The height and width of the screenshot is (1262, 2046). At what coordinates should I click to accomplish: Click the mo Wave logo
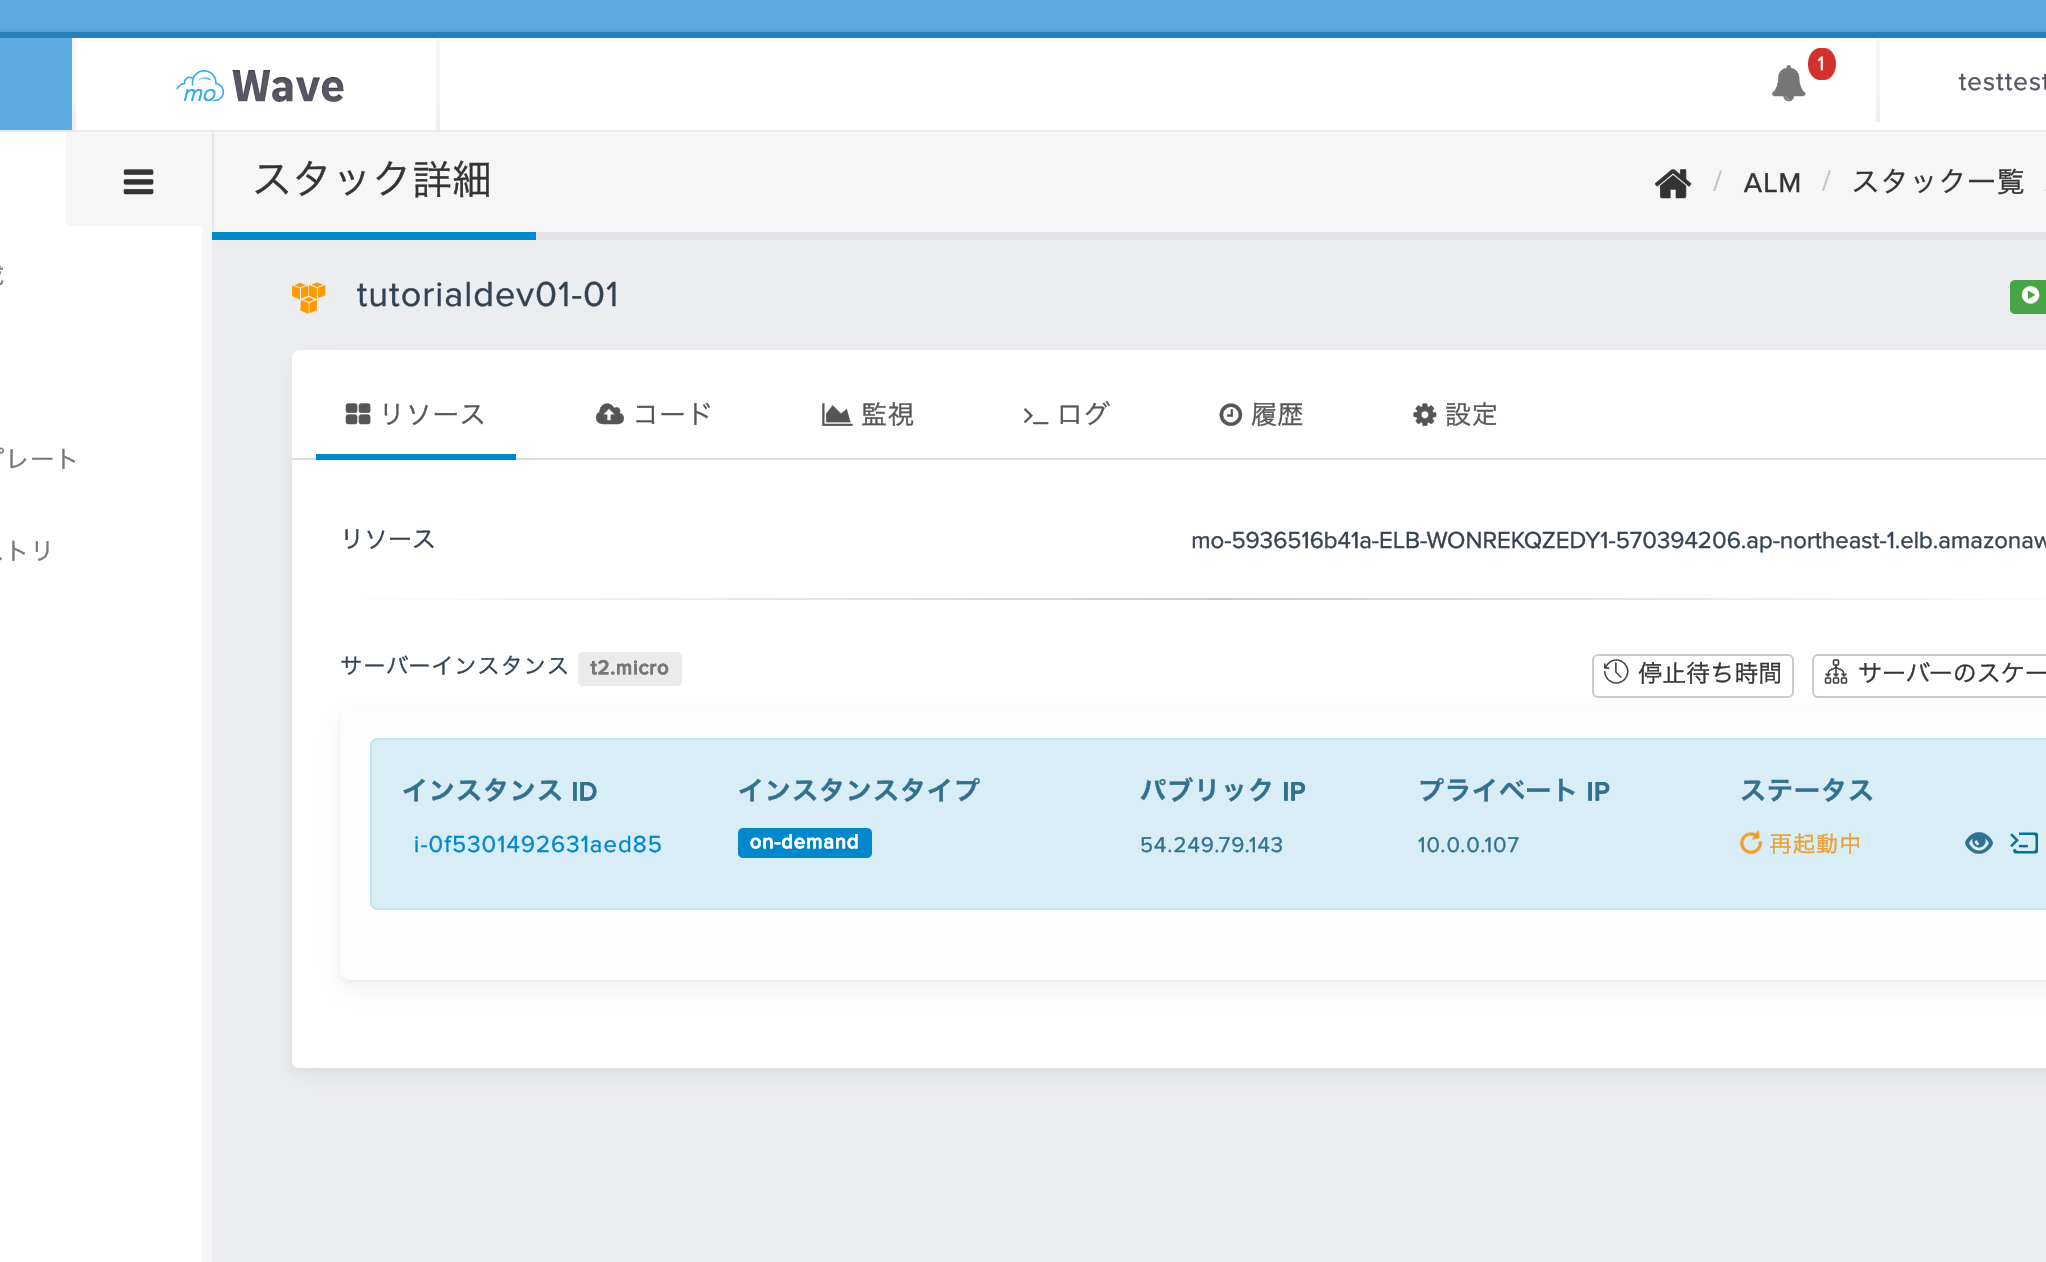click(x=260, y=86)
